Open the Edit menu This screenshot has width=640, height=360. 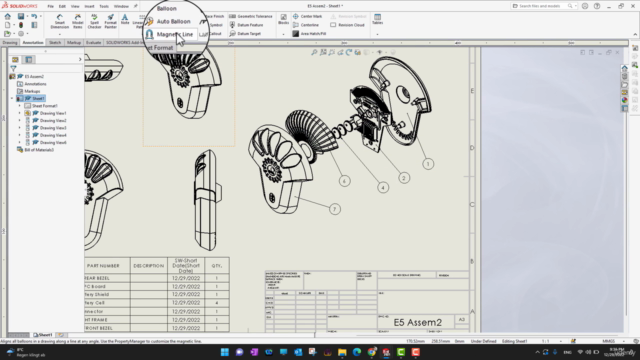62,6
